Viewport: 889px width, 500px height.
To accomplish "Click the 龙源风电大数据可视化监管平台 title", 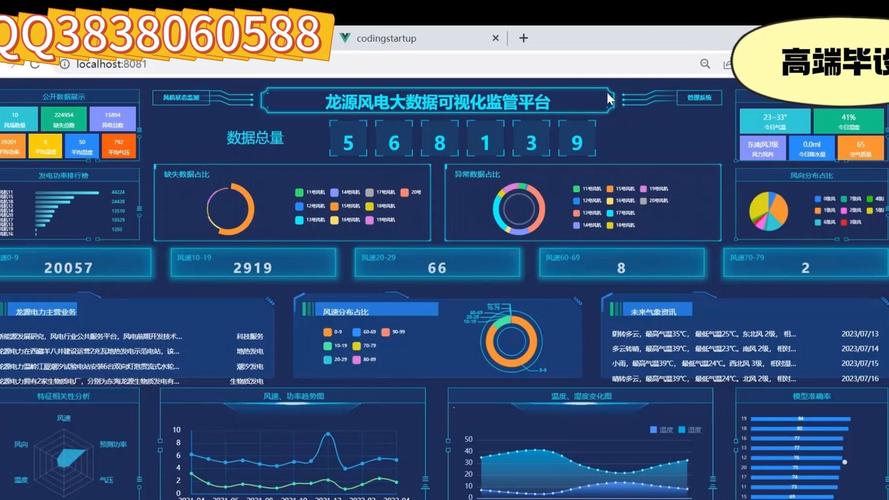I will pos(437,102).
